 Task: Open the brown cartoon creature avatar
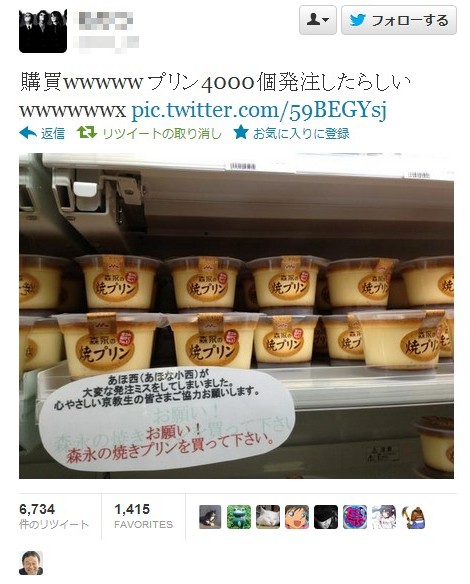click(x=413, y=517)
